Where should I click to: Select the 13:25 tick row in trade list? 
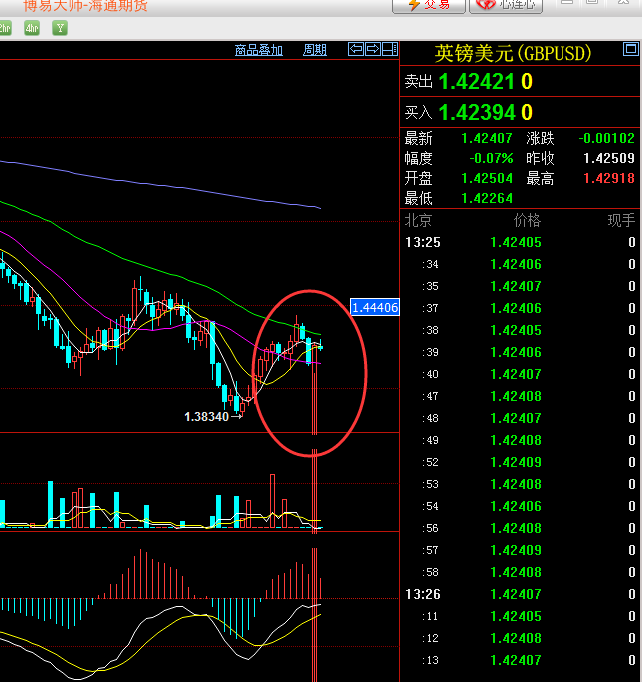tap(520, 242)
